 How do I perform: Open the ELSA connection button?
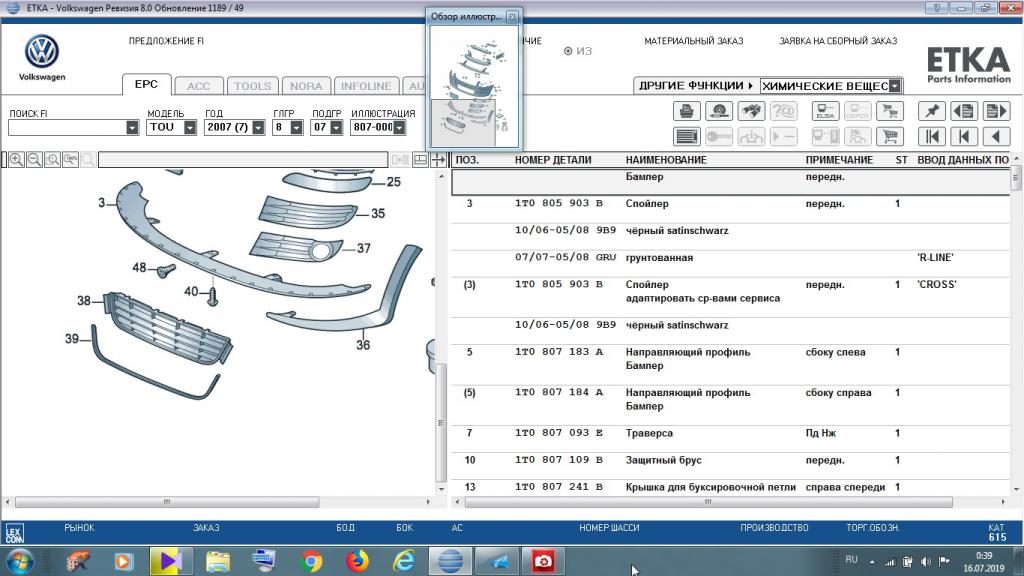(825, 111)
